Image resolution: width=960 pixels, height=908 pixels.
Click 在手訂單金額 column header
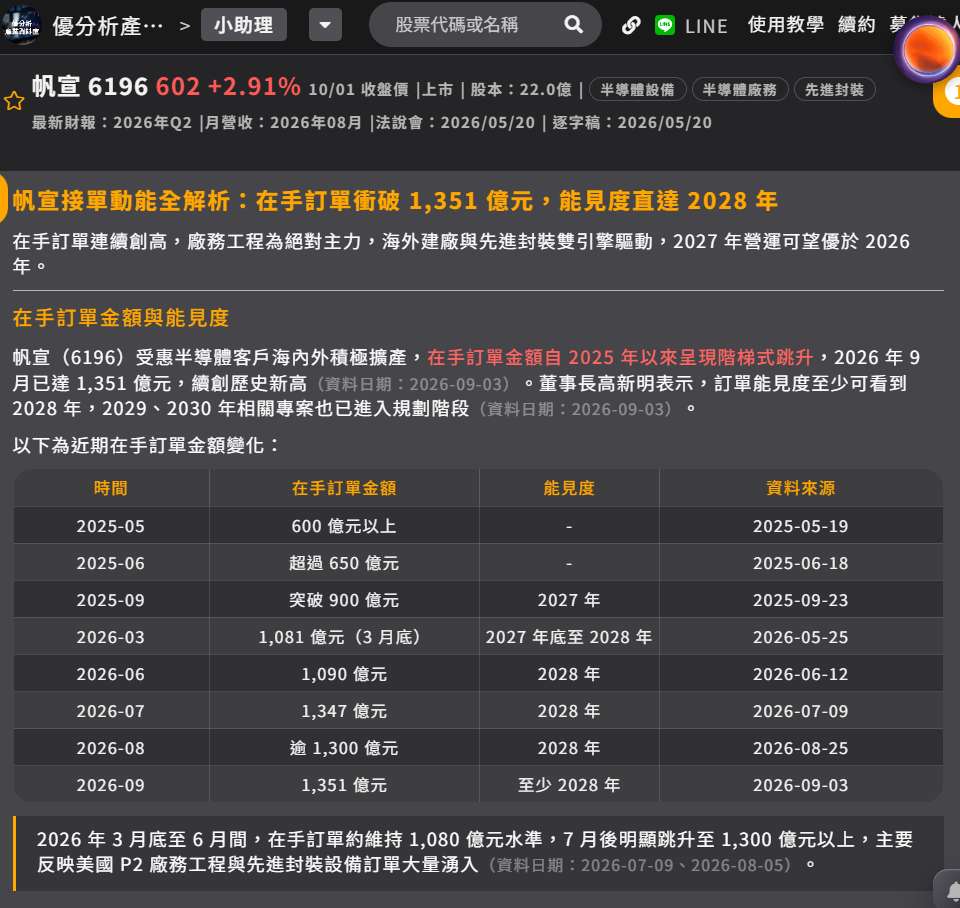tap(344, 488)
